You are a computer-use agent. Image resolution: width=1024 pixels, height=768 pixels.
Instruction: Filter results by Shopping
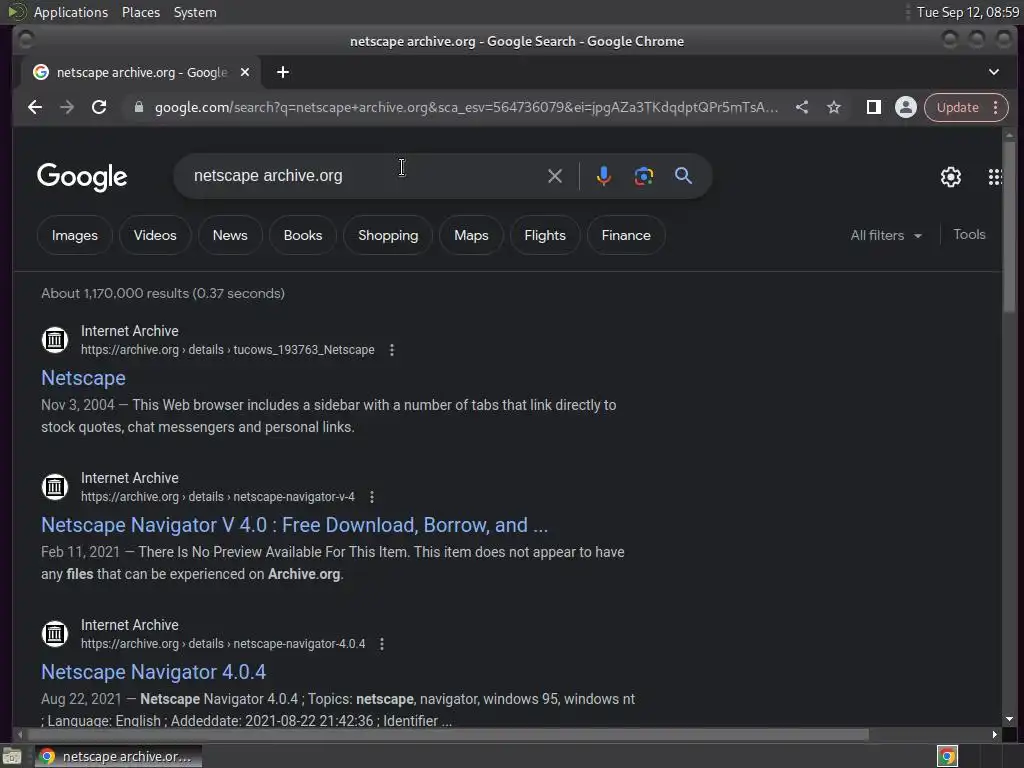click(x=388, y=235)
